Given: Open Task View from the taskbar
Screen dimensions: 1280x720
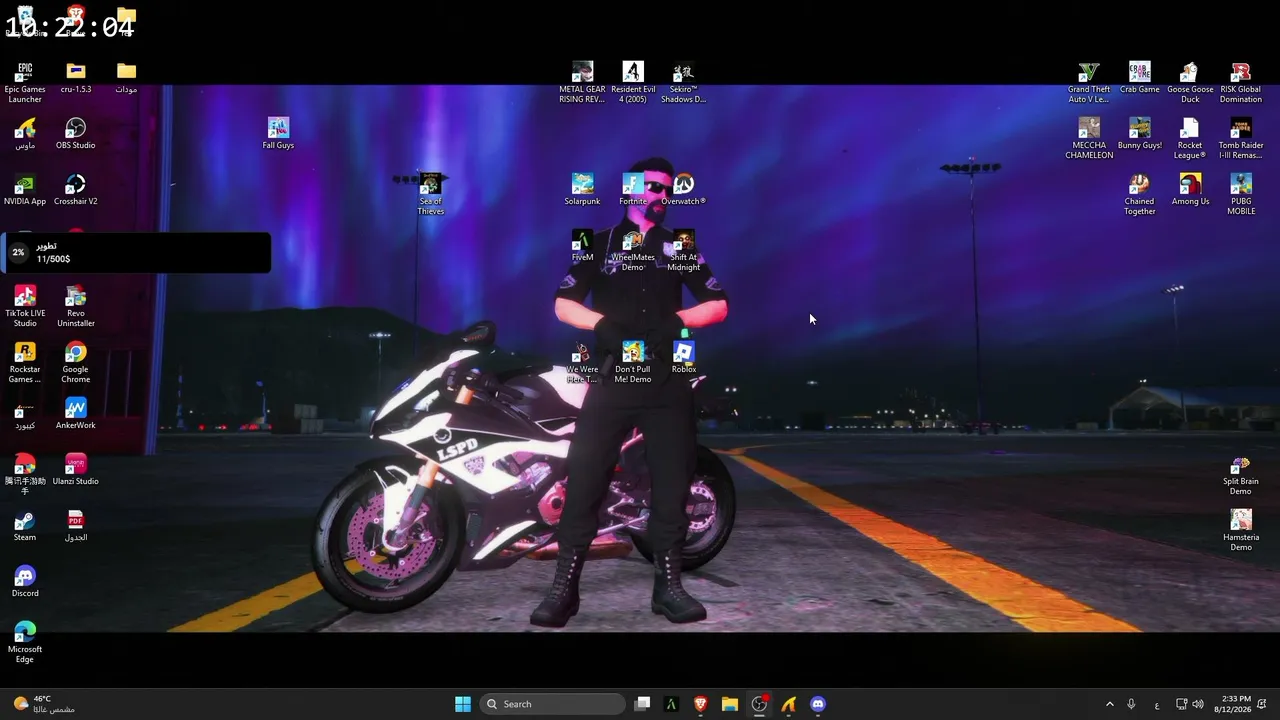Looking at the screenshot, I should coord(643,704).
